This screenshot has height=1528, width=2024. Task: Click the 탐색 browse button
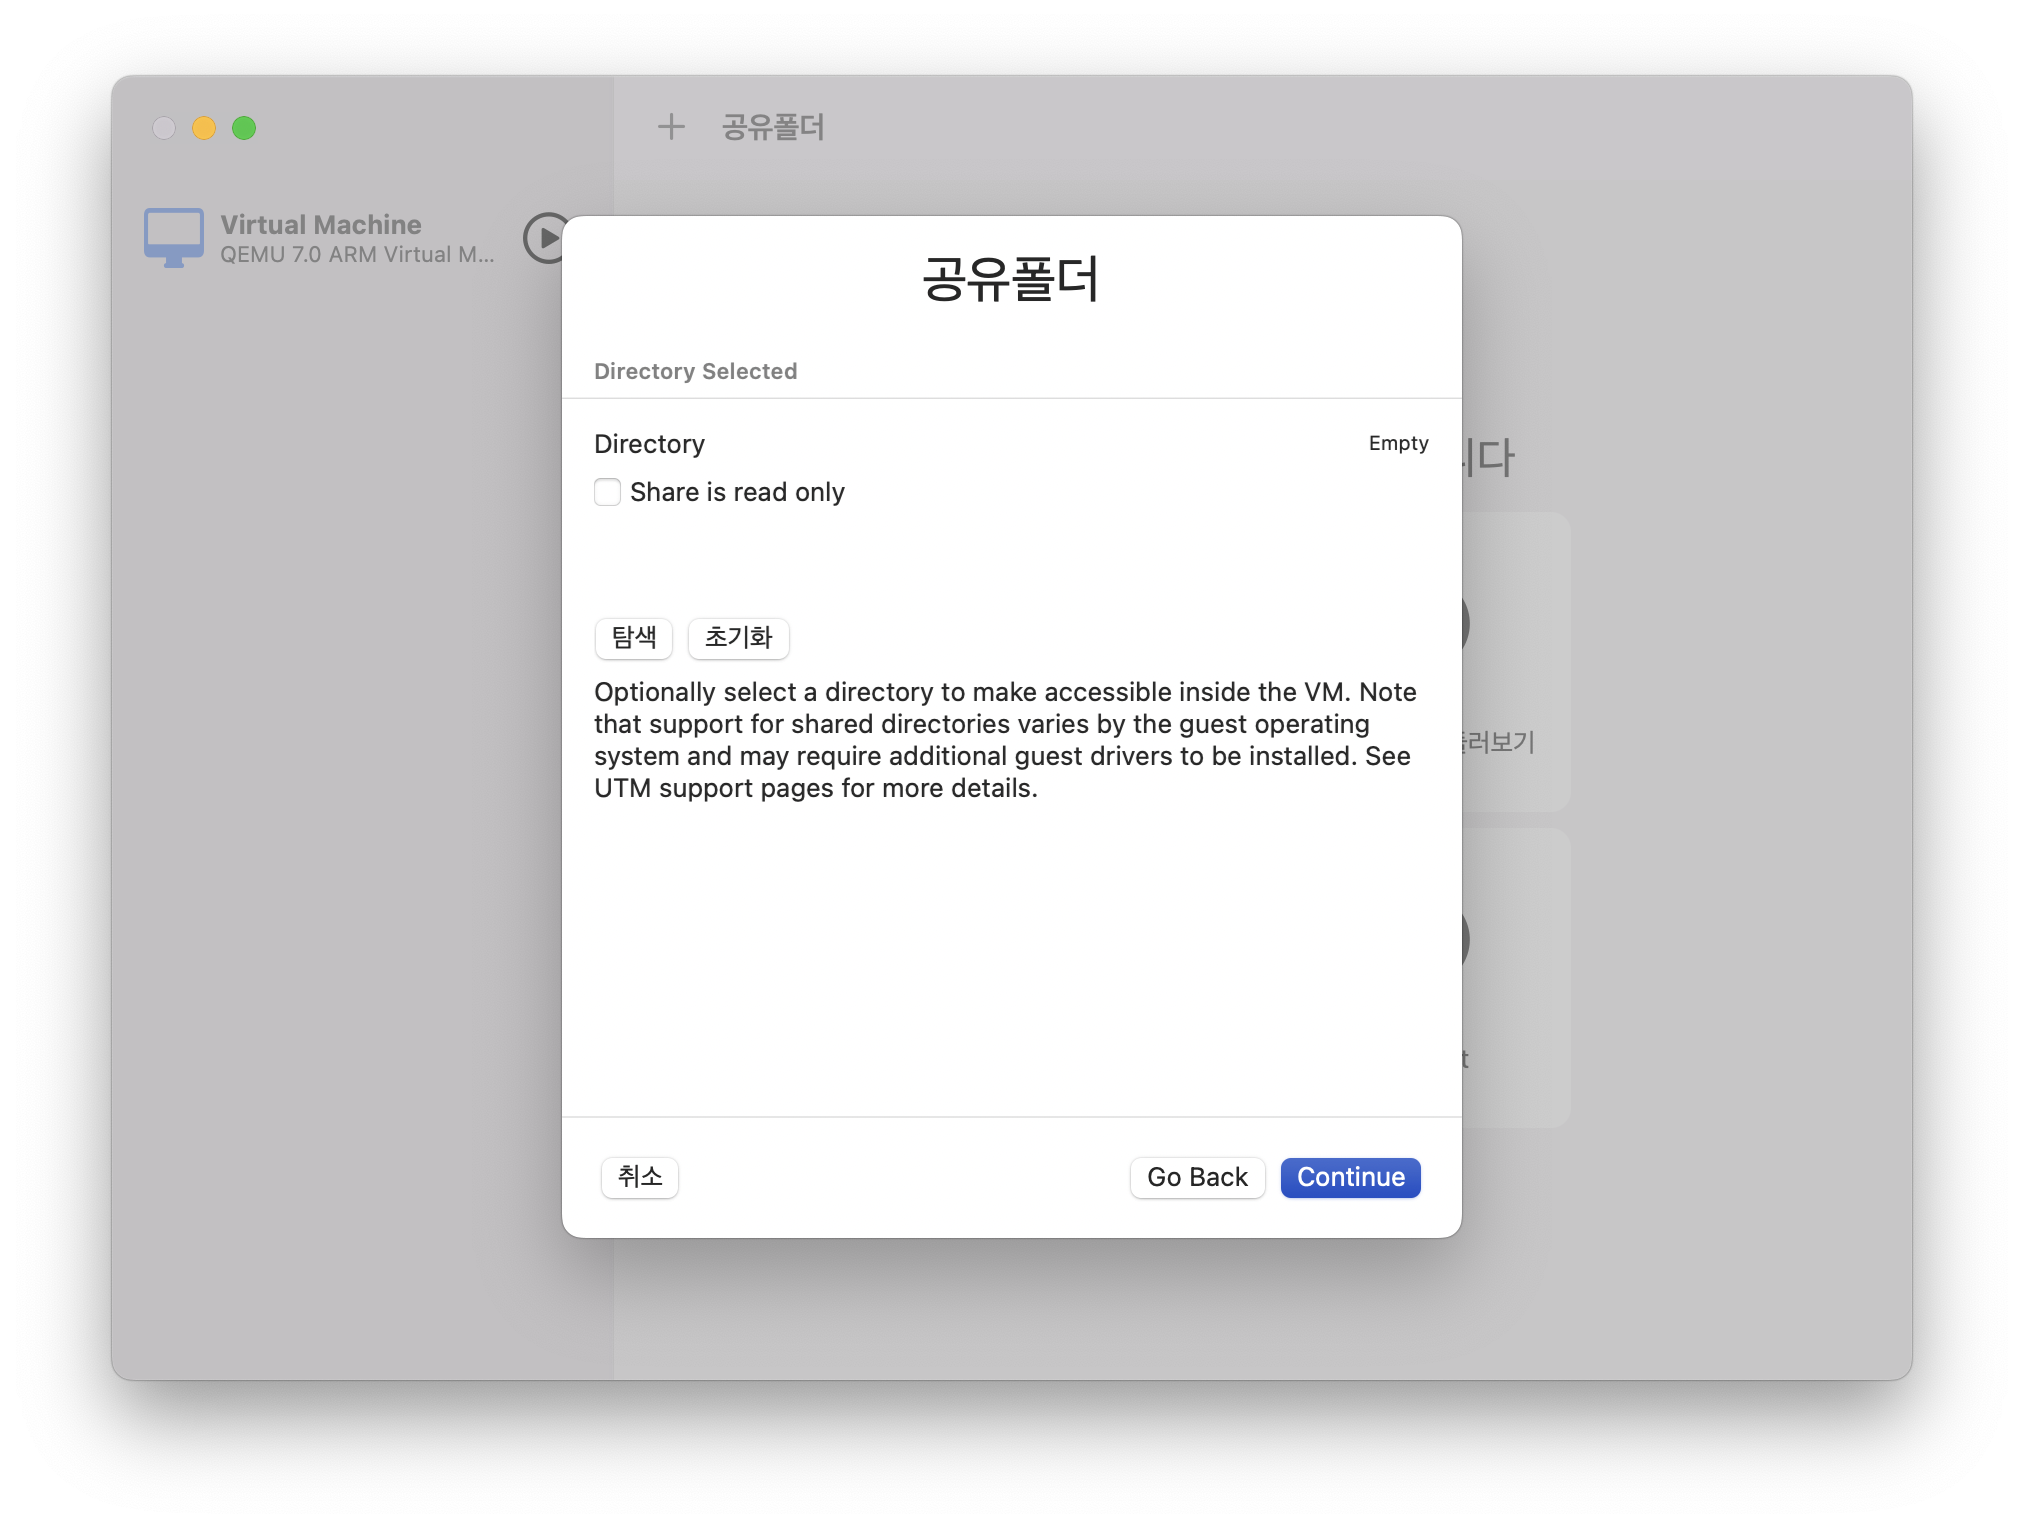(x=633, y=638)
